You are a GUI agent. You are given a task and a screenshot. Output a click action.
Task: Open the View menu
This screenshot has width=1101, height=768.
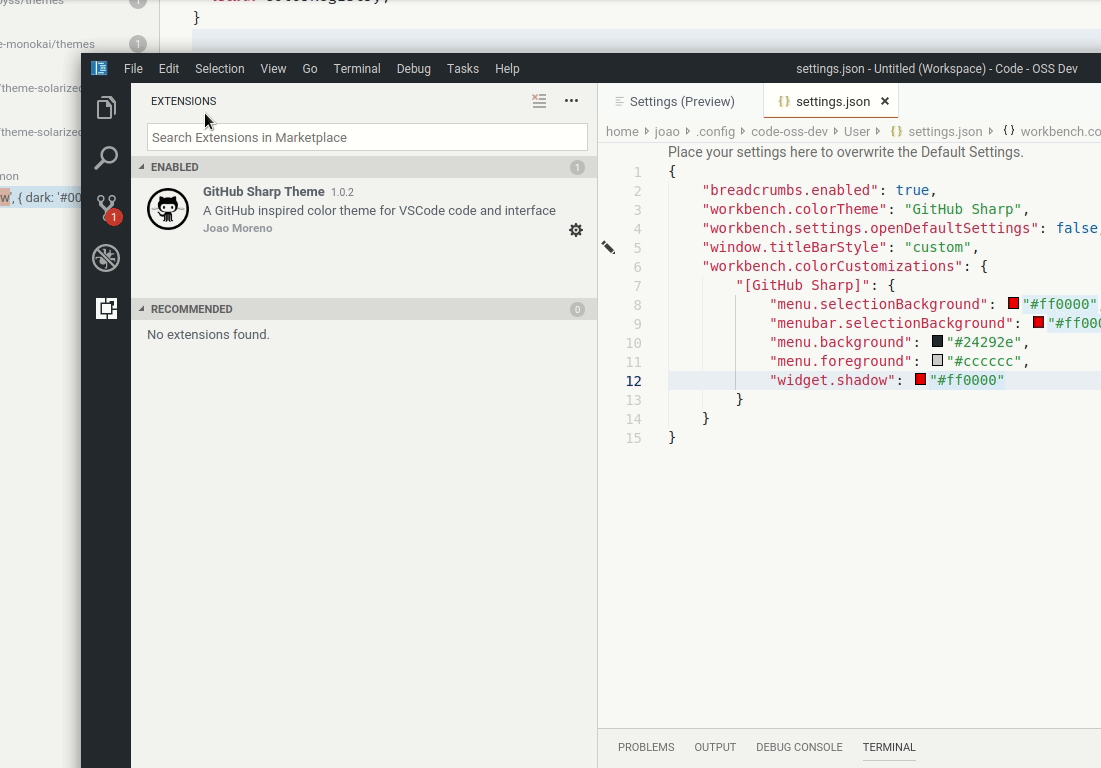click(273, 69)
